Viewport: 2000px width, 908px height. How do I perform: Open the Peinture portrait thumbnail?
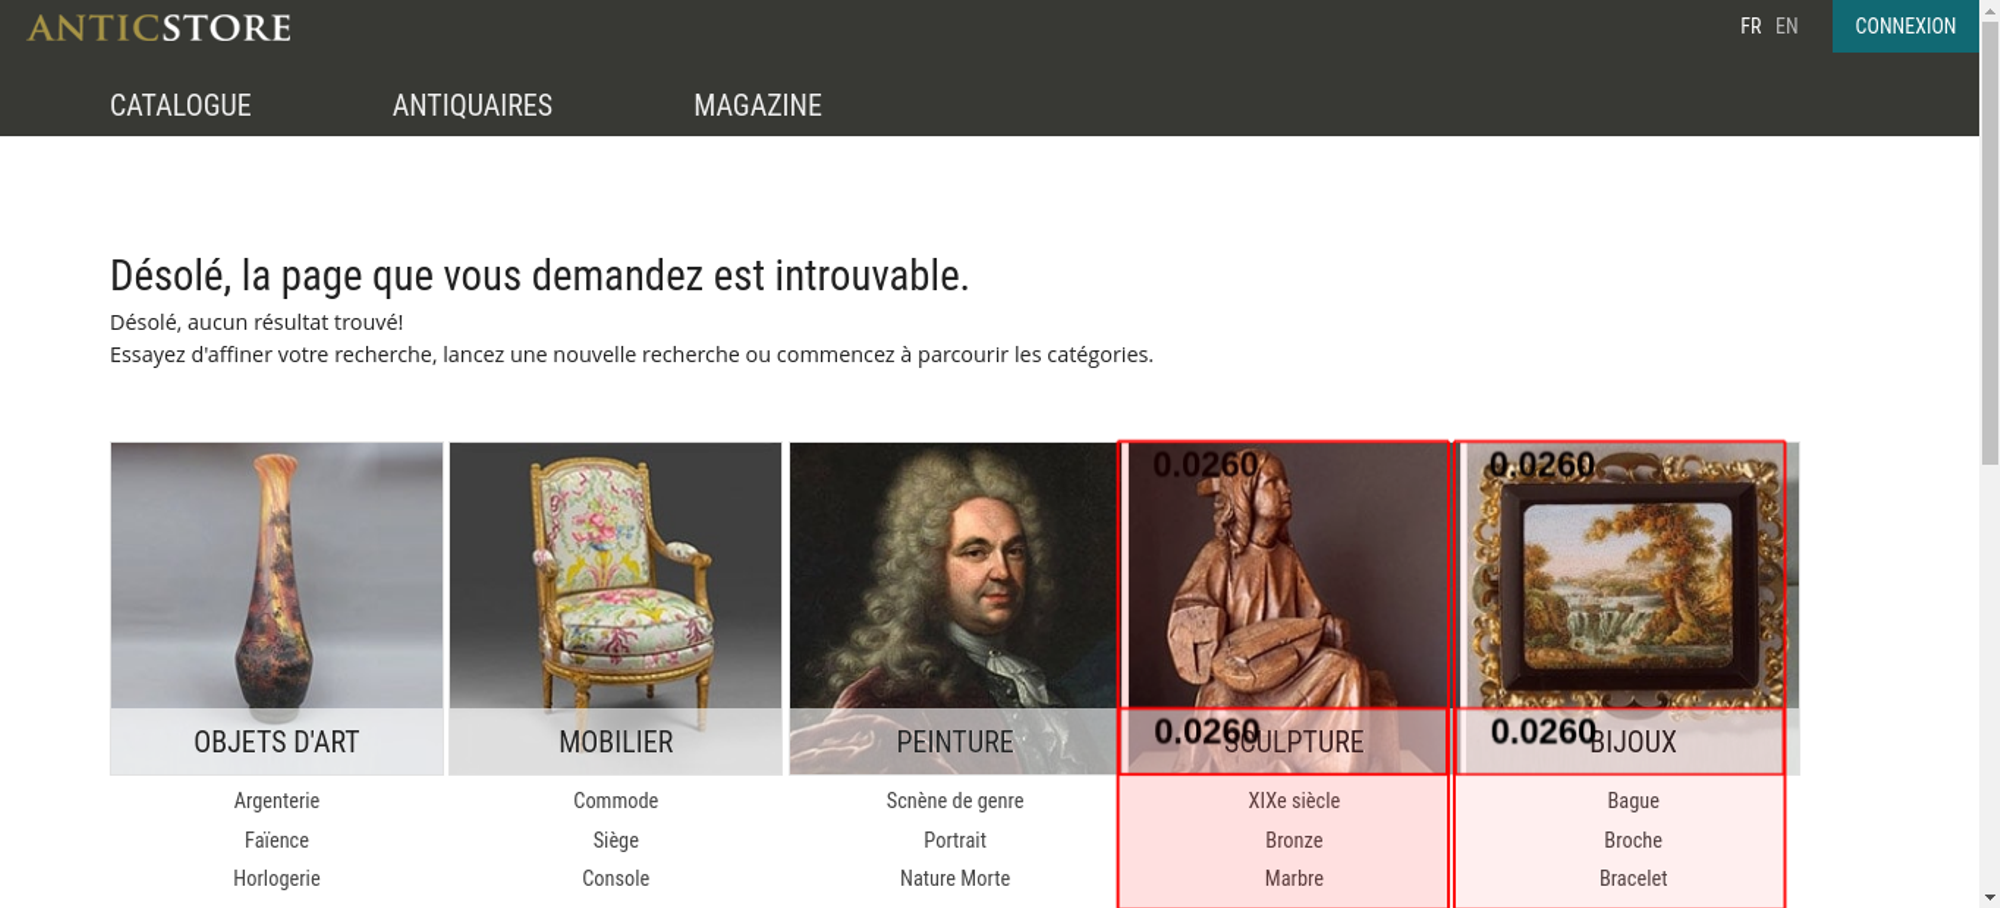953,608
